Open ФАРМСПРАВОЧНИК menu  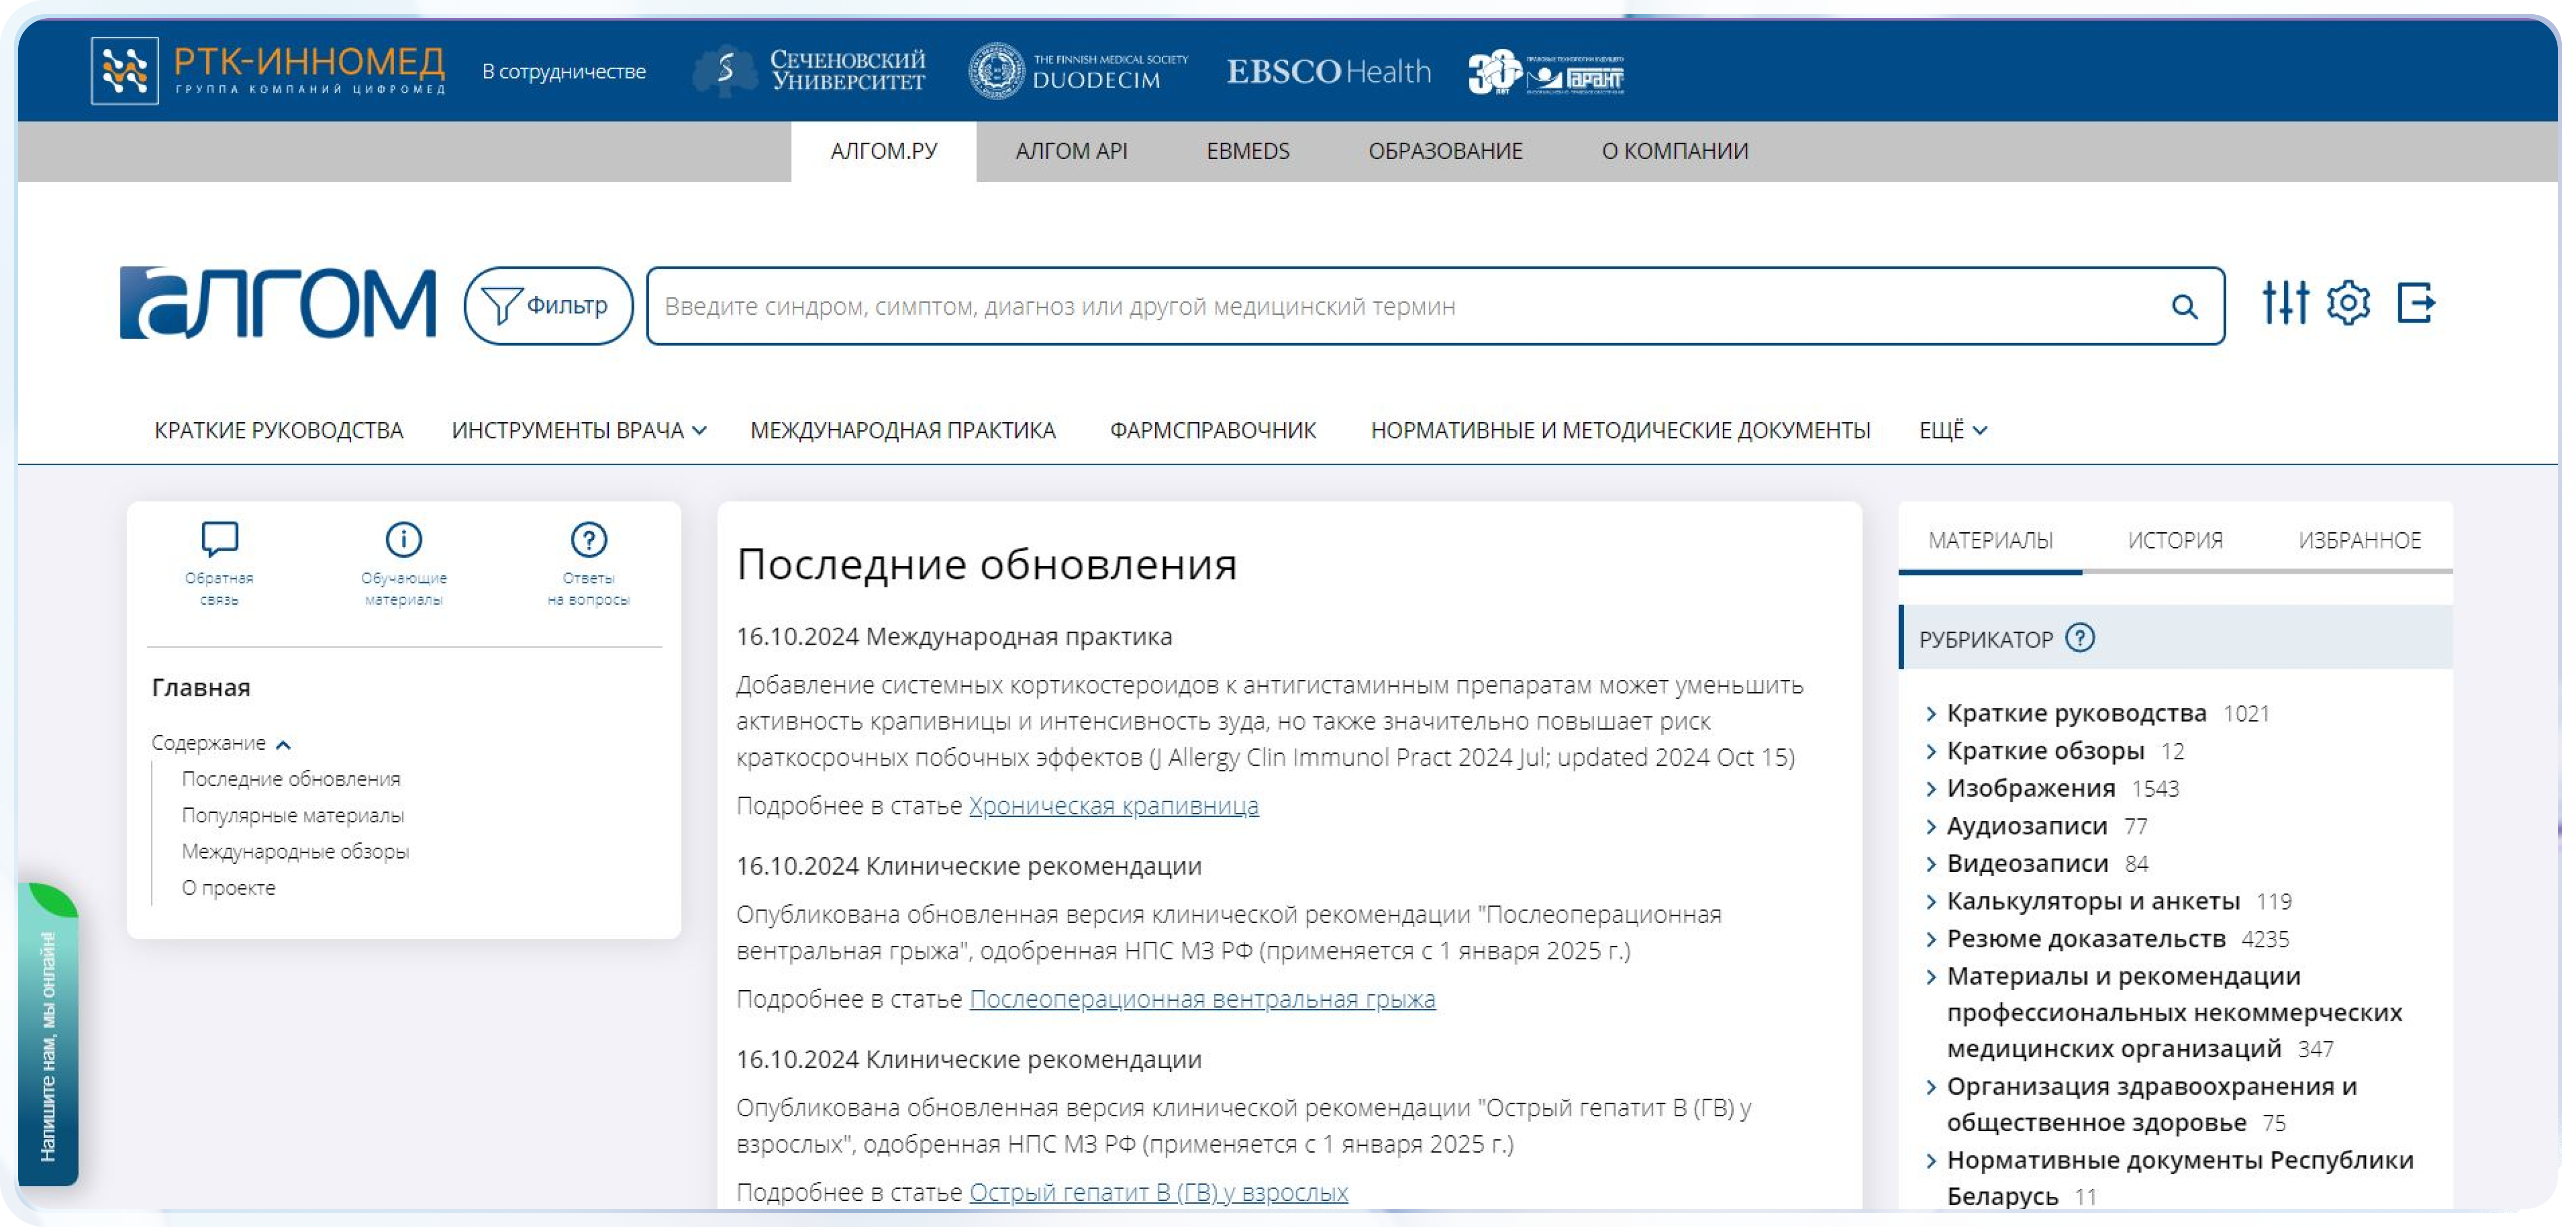pyautogui.click(x=1213, y=430)
